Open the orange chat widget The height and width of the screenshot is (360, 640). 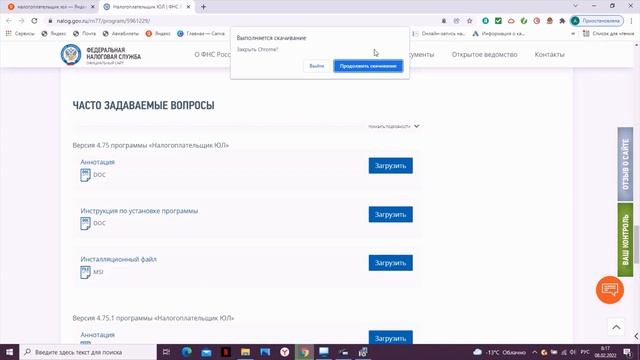[x=610, y=290]
